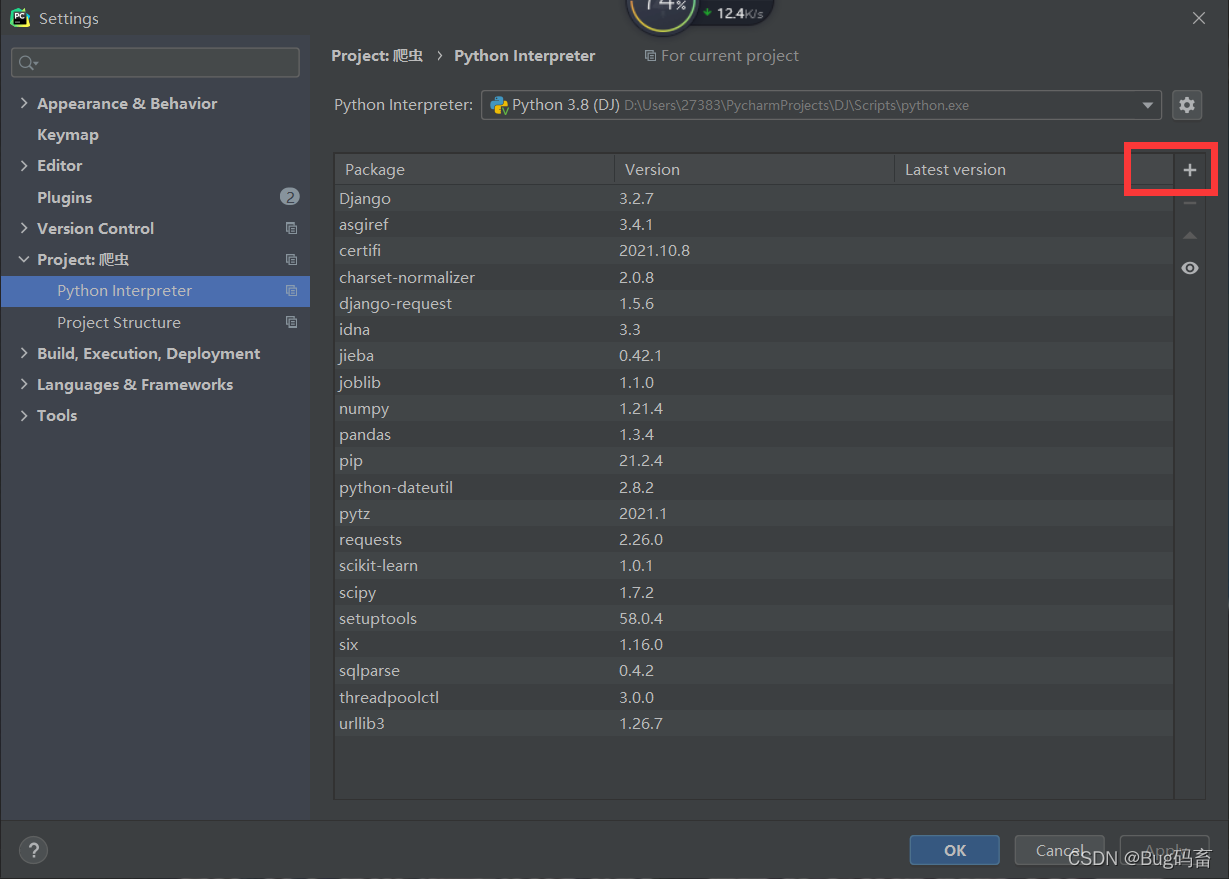Select the urllib3 package row
1229x879 pixels.
coord(754,724)
